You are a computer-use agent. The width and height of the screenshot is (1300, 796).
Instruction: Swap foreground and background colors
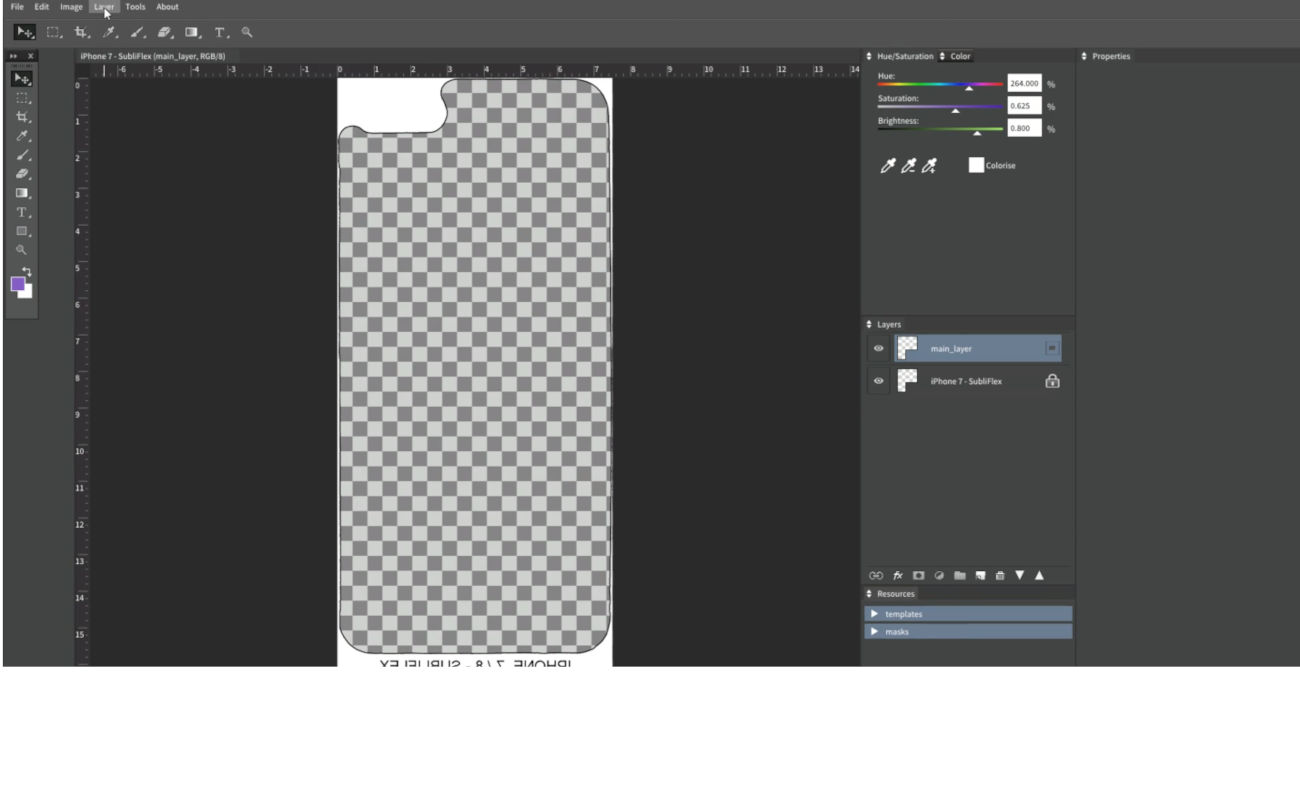[27, 271]
